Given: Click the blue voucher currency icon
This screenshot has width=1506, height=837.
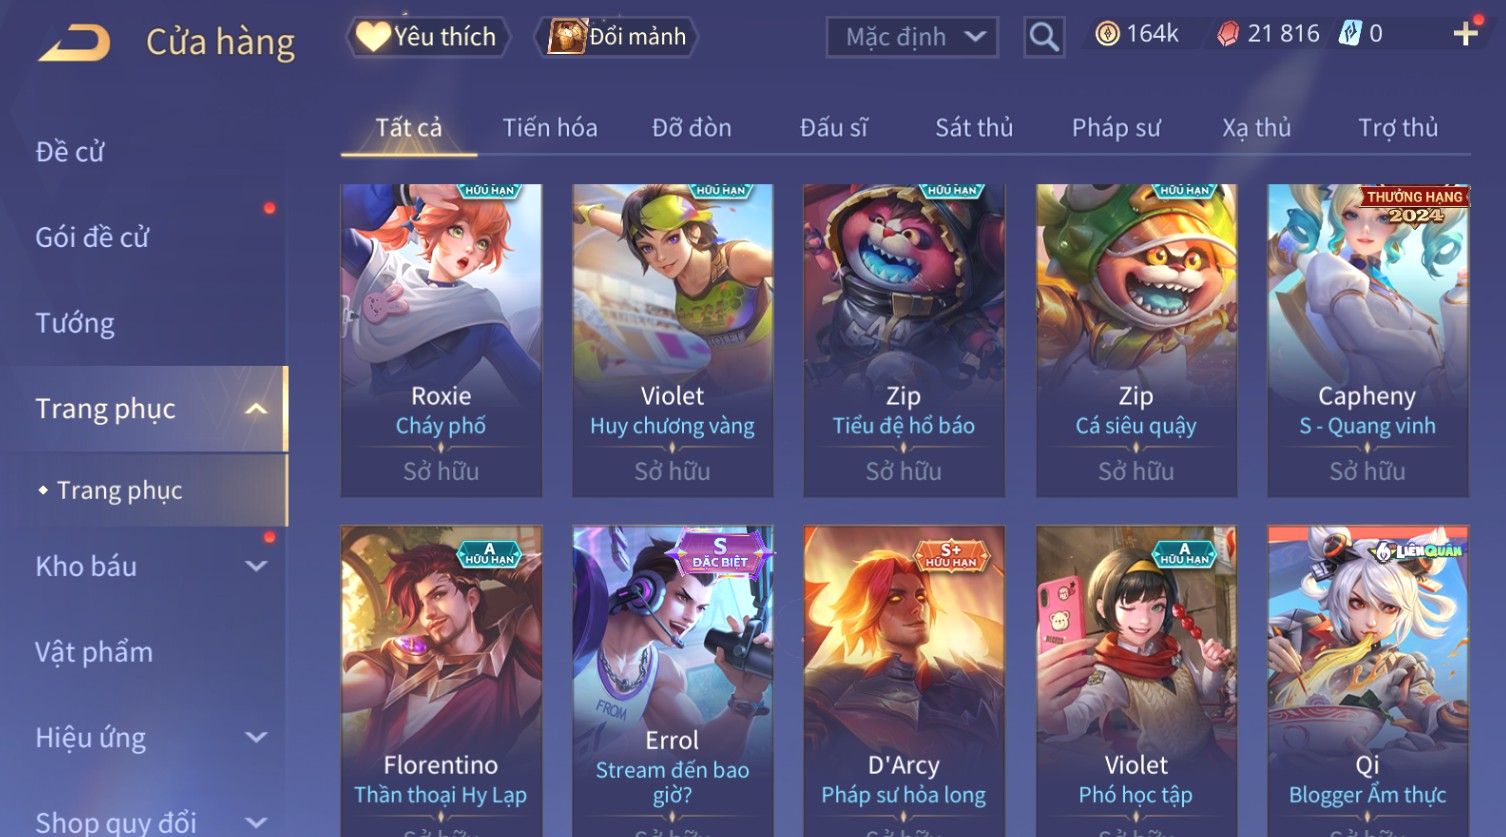Looking at the screenshot, I should [x=1350, y=34].
